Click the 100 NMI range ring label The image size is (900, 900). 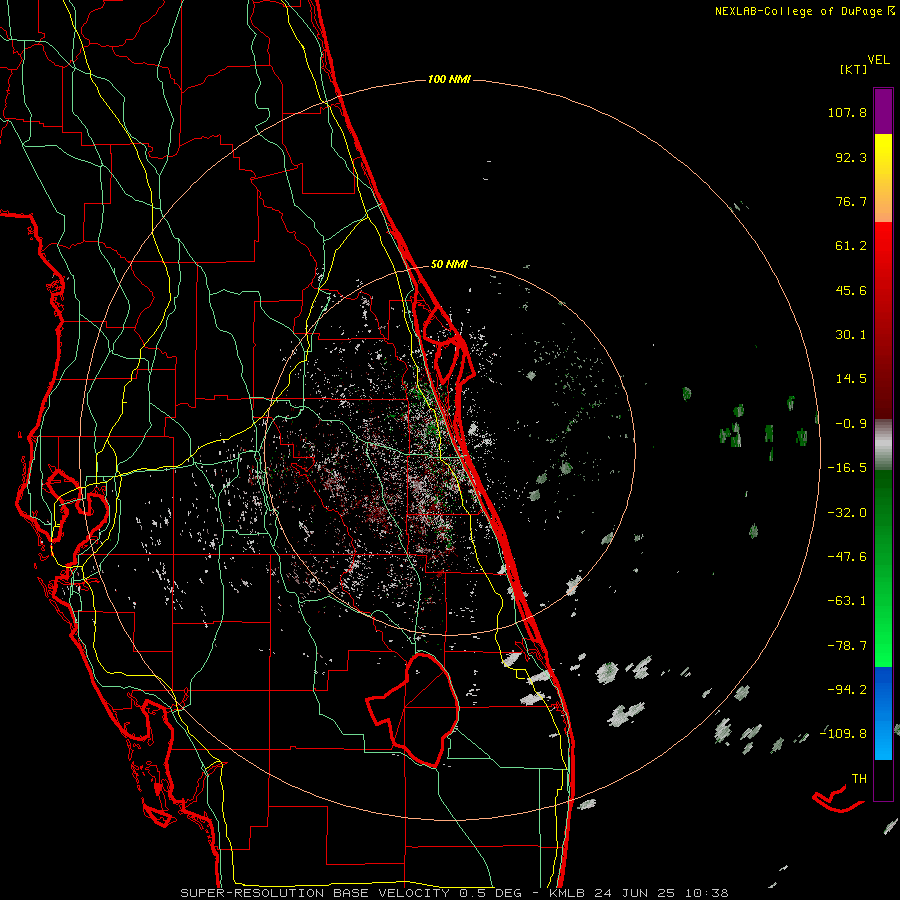(449, 79)
